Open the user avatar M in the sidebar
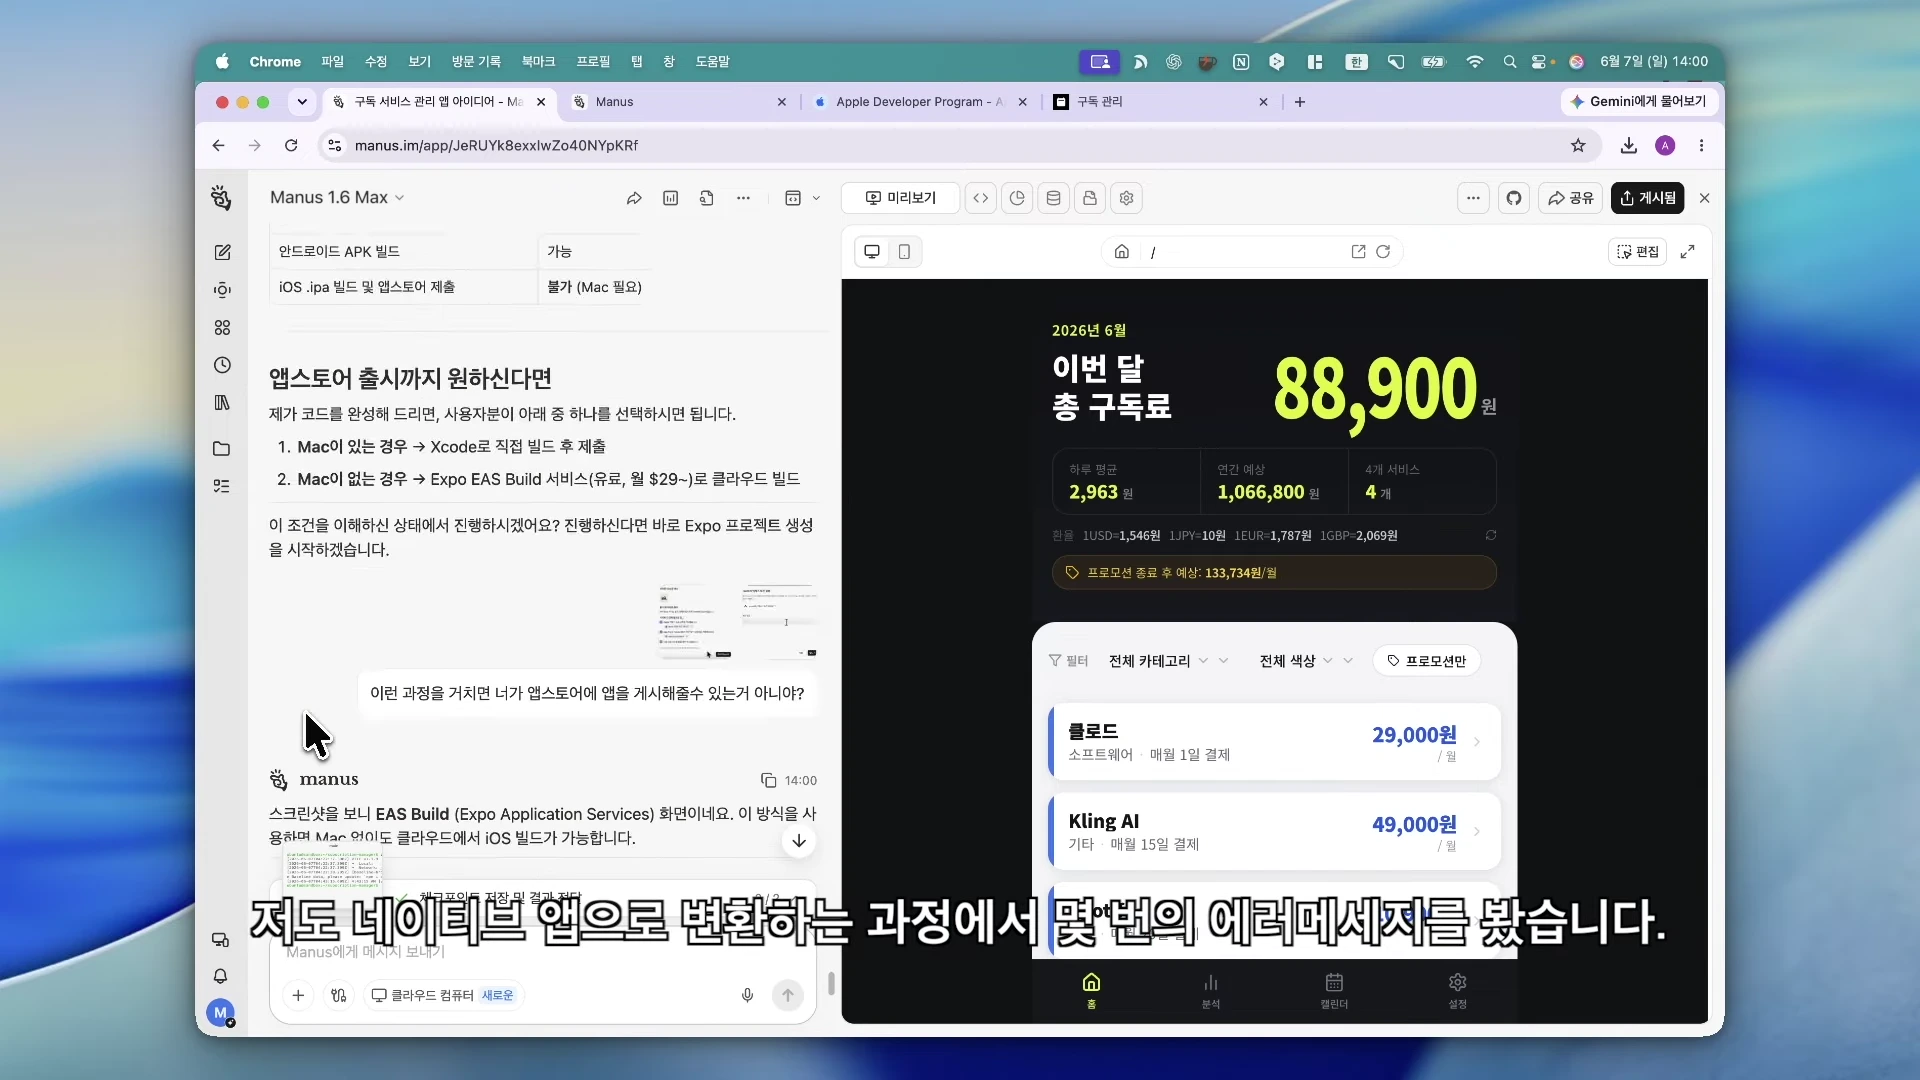Screen dimensions: 1920x1080 pos(220,1013)
